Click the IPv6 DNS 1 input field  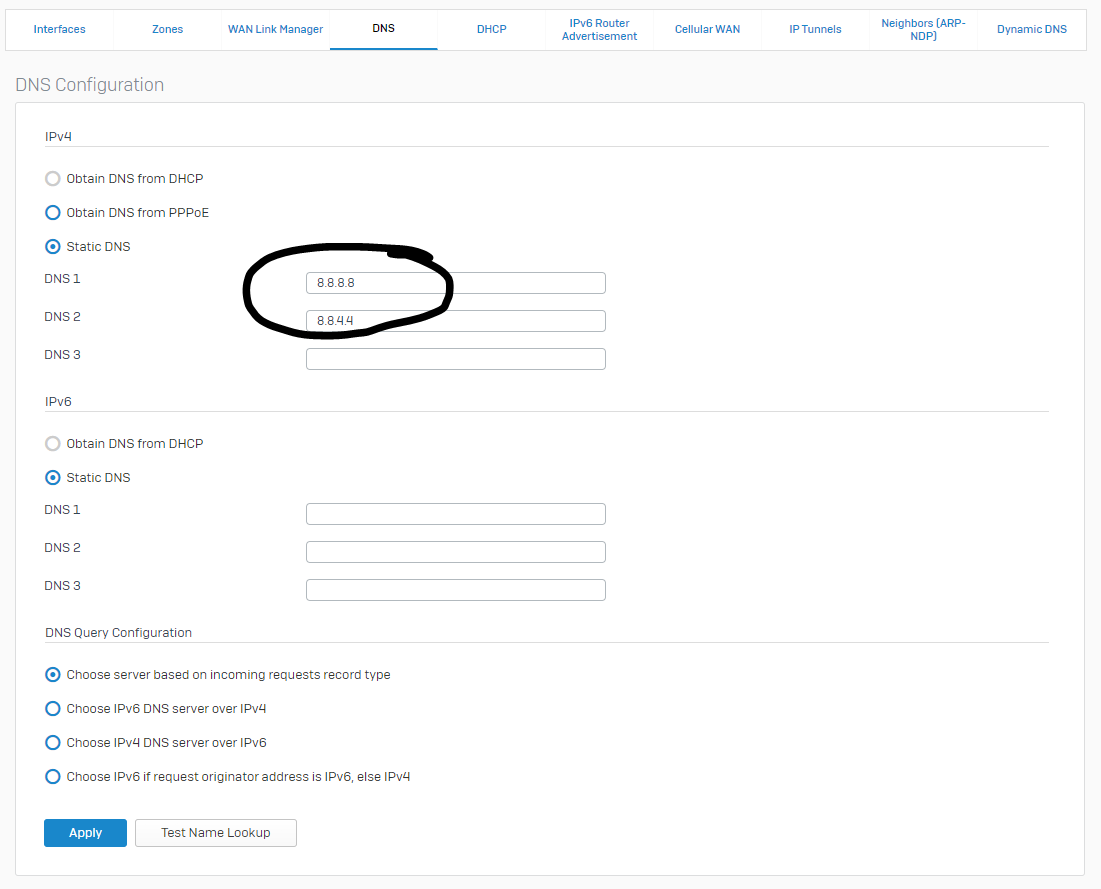[456, 514]
